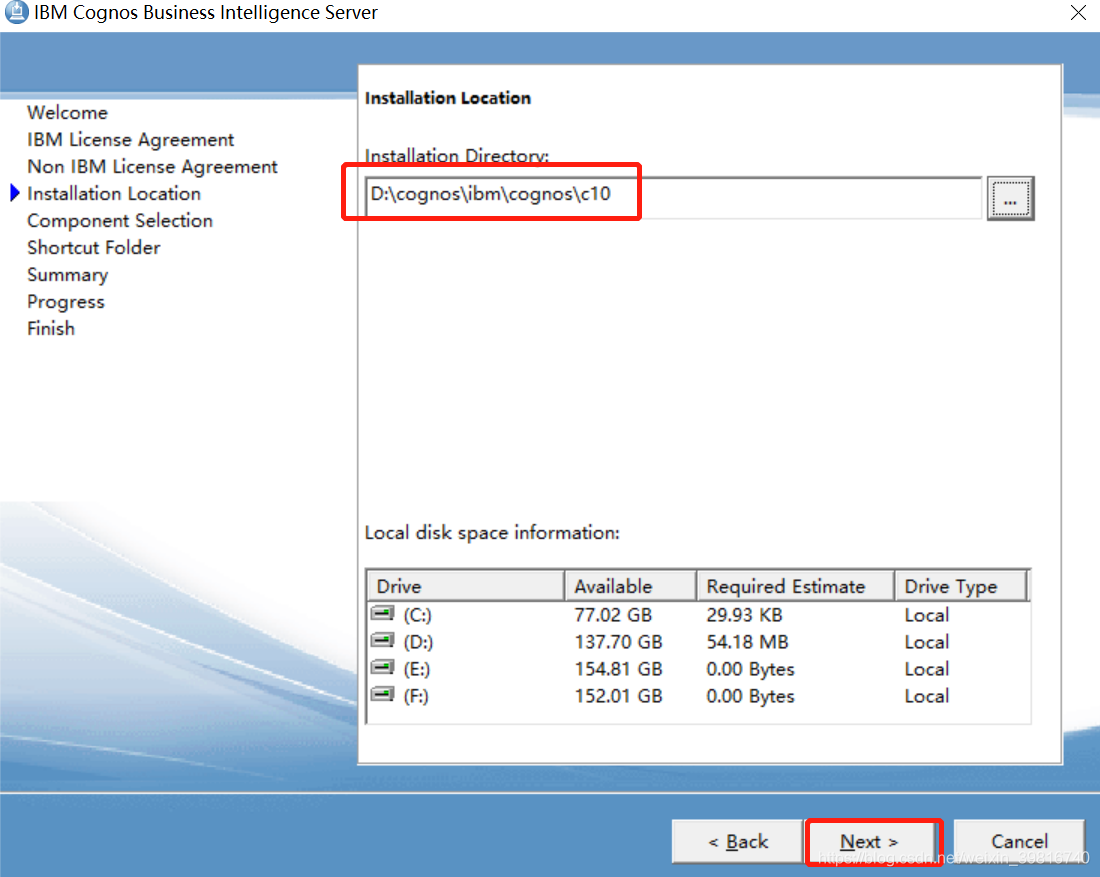Image resolution: width=1100 pixels, height=877 pixels.
Task: Click the (F:) drive label
Action: pyautogui.click(x=416, y=696)
